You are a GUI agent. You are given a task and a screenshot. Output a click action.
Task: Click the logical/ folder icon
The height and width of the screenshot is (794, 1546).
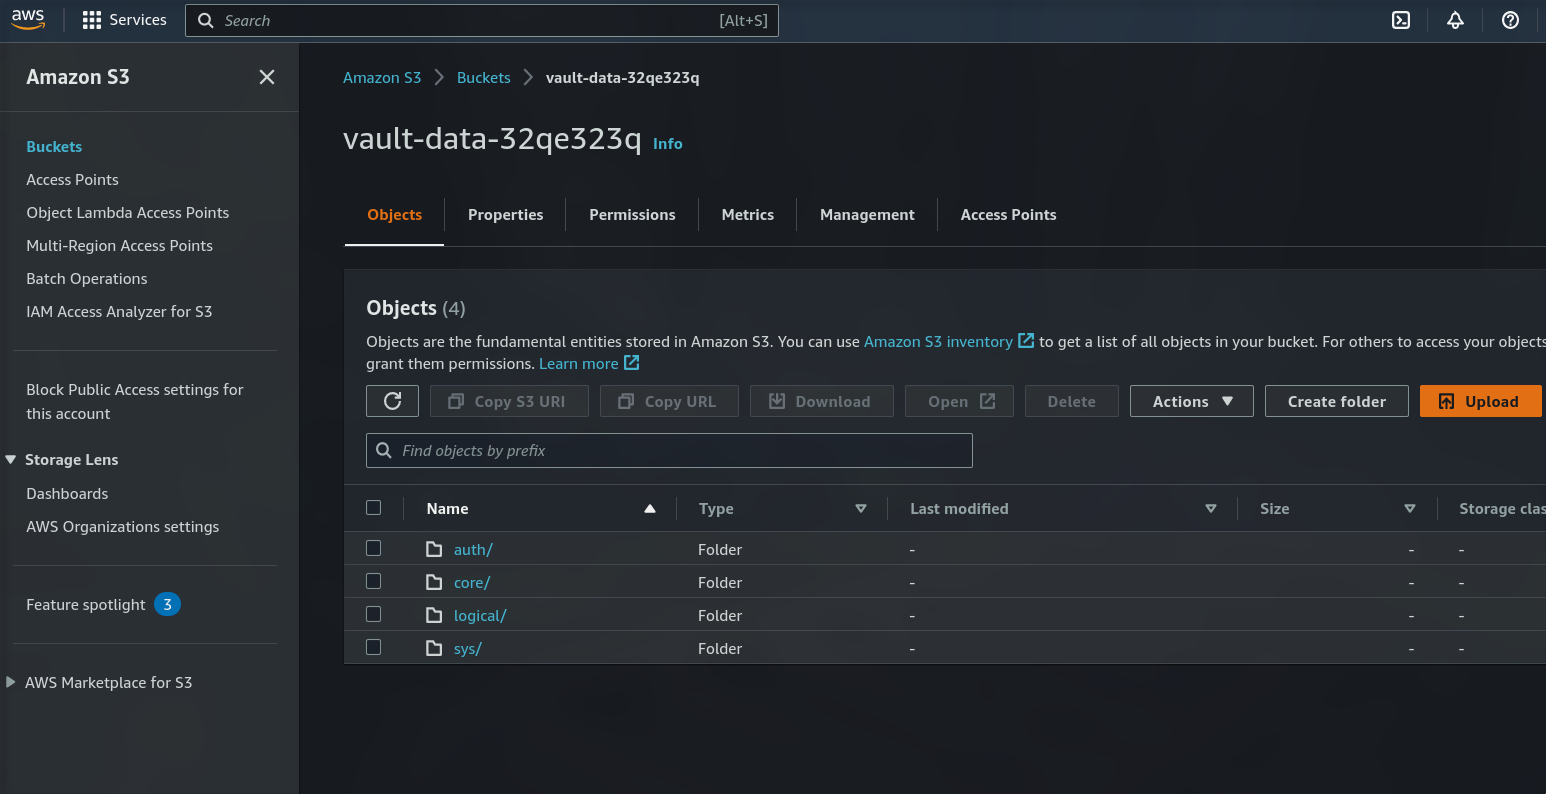click(x=434, y=615)
